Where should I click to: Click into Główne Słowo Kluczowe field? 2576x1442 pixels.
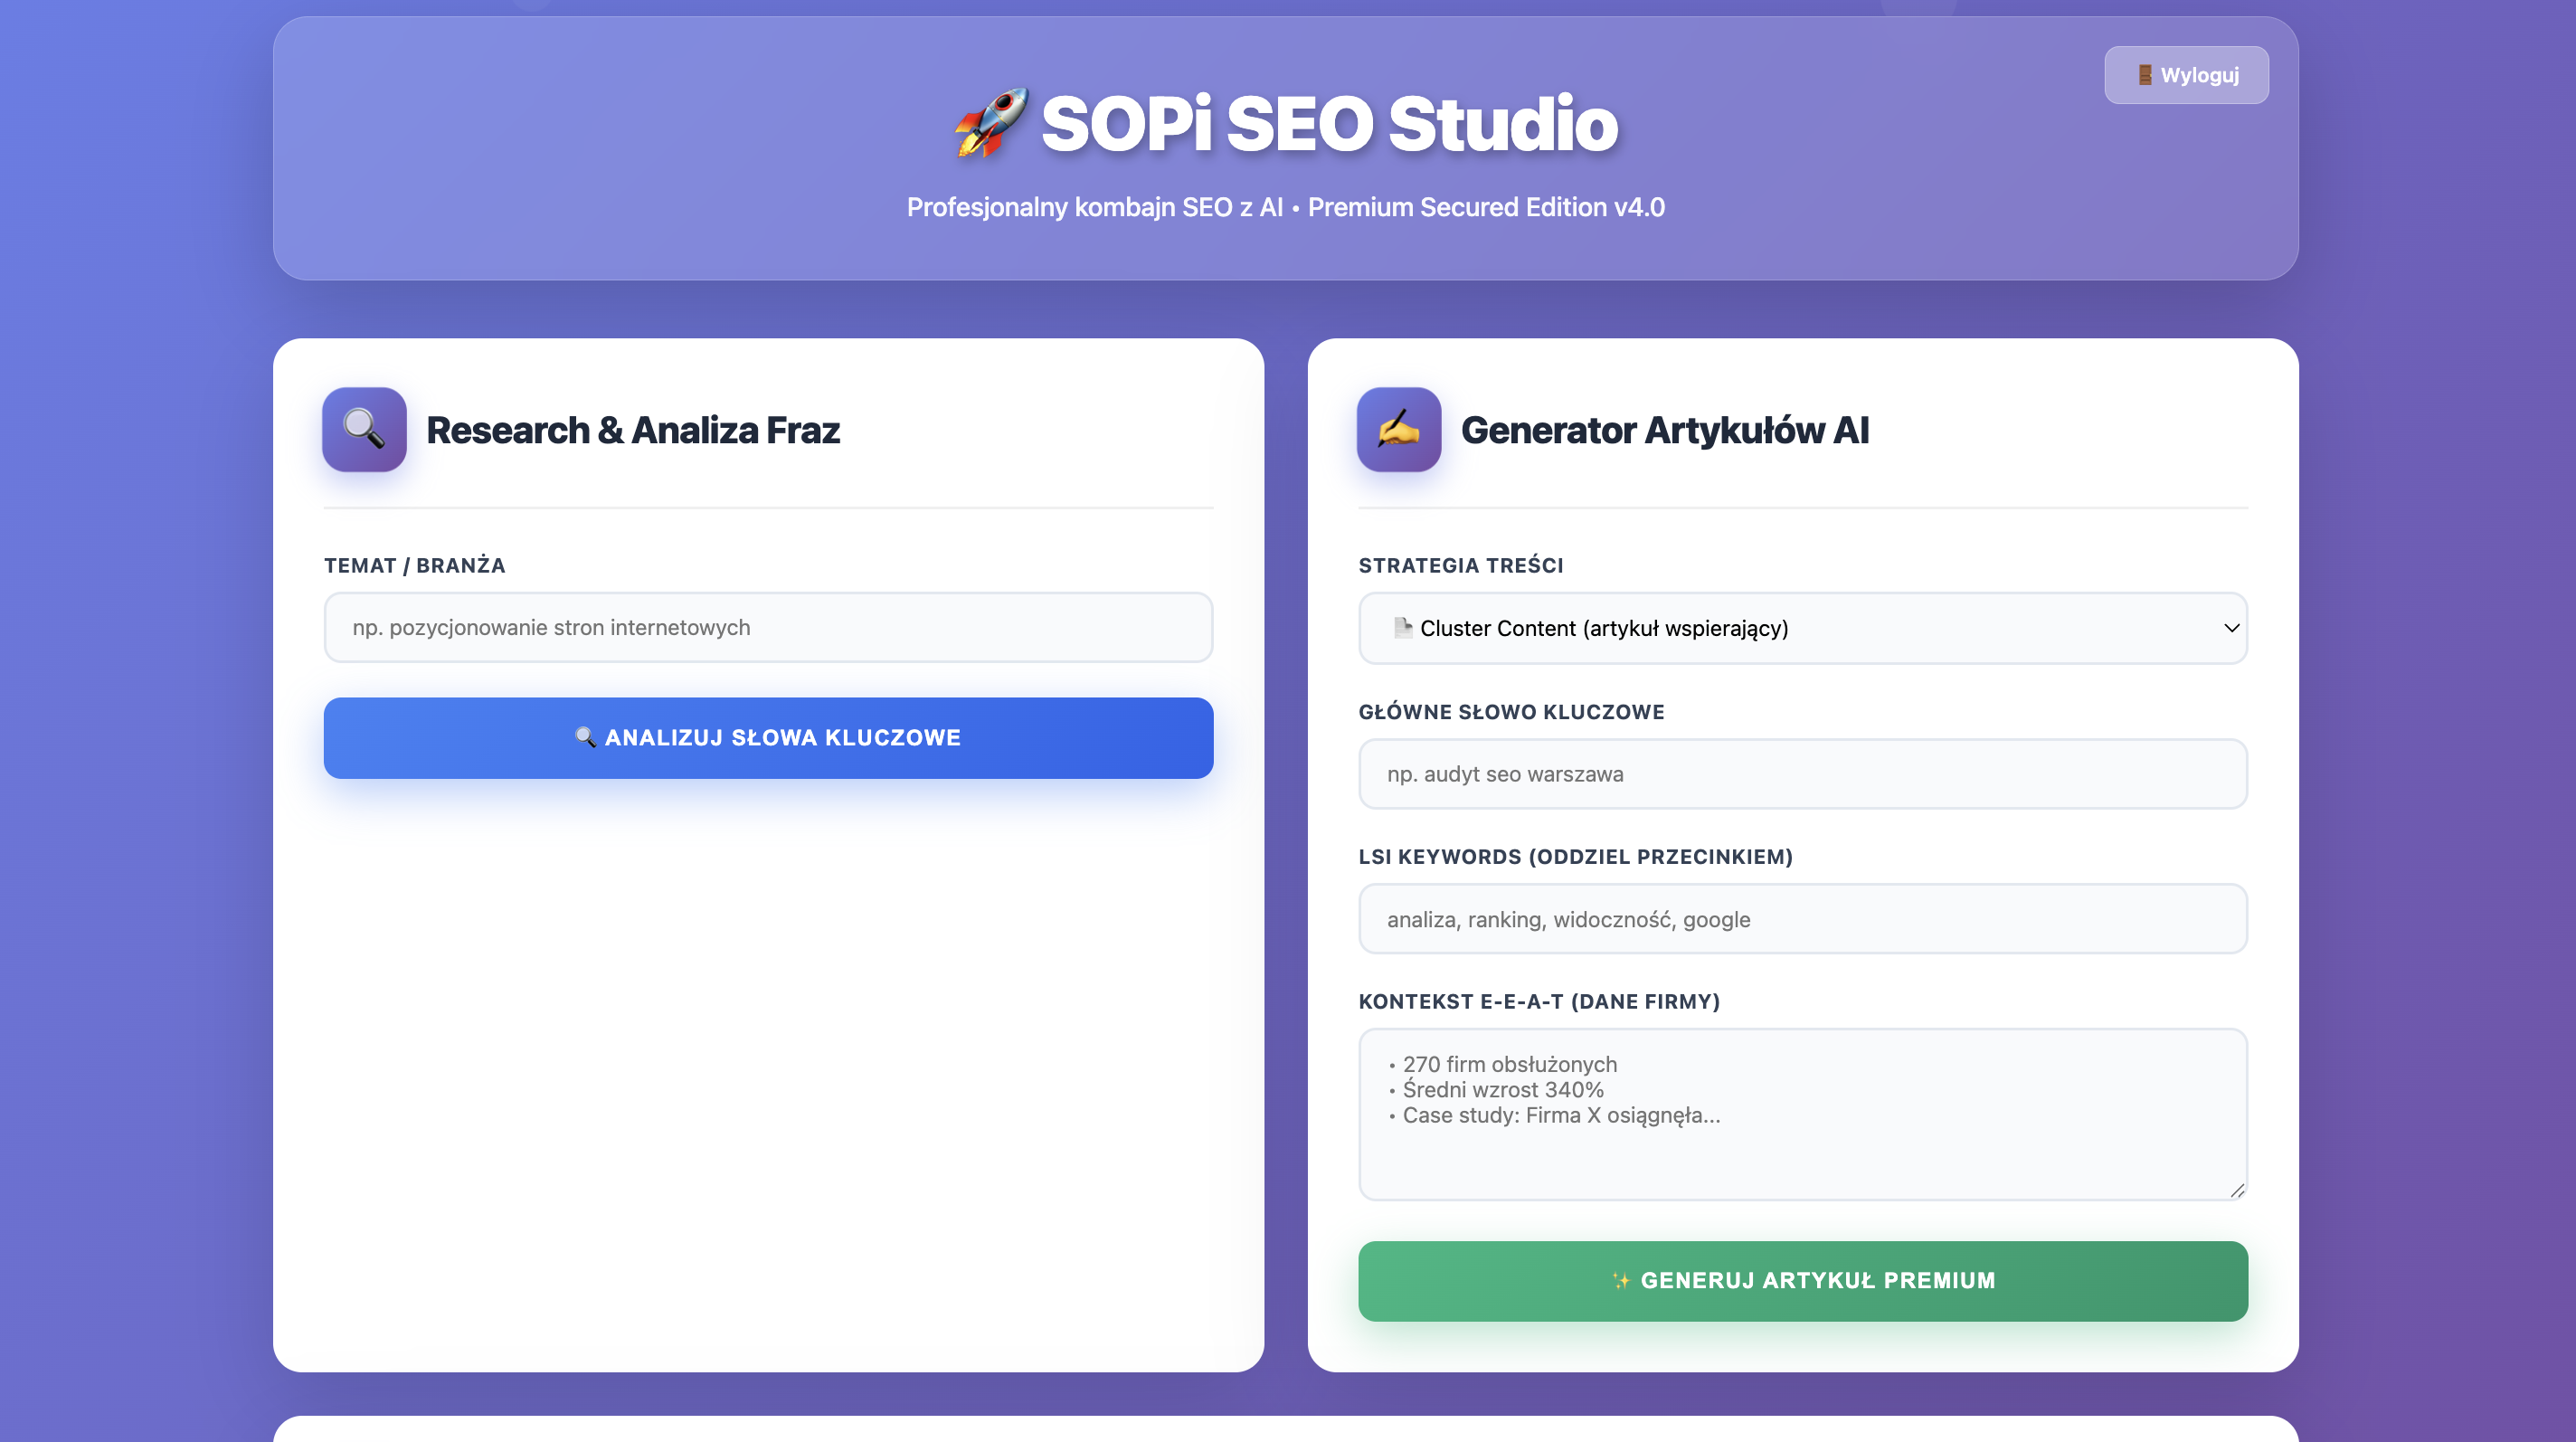1802,773
